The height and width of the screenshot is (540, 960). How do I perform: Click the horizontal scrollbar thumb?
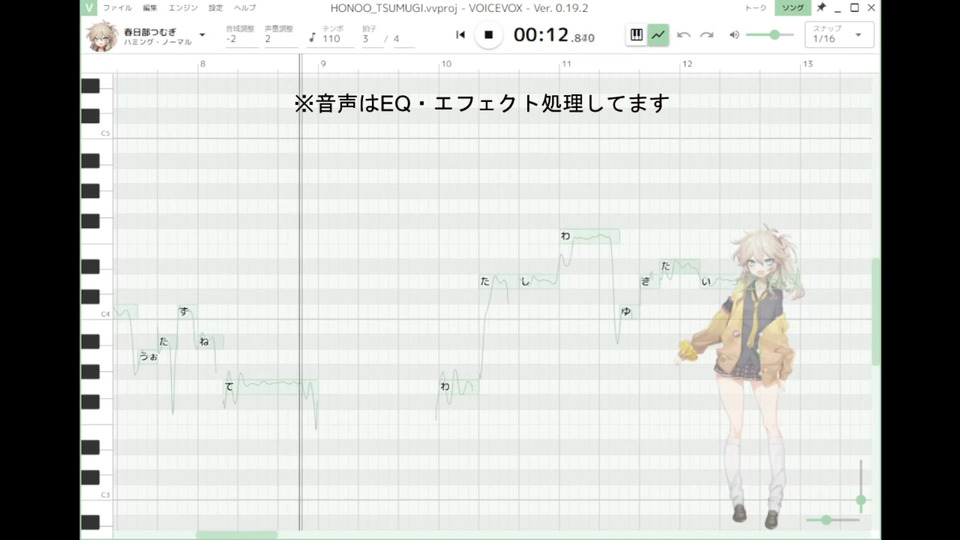tap(236, 535)
